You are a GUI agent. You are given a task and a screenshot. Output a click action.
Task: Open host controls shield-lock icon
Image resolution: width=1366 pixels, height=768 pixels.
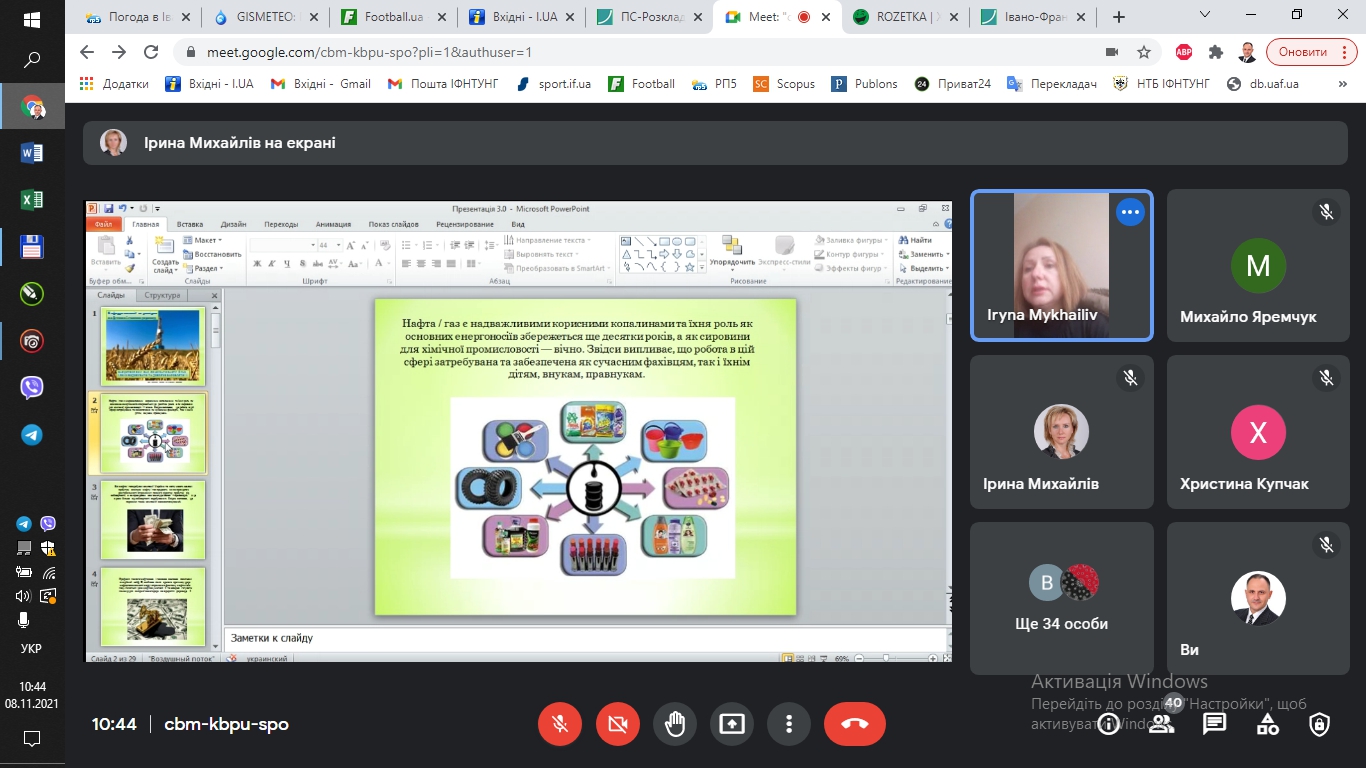coord(1320,724)
